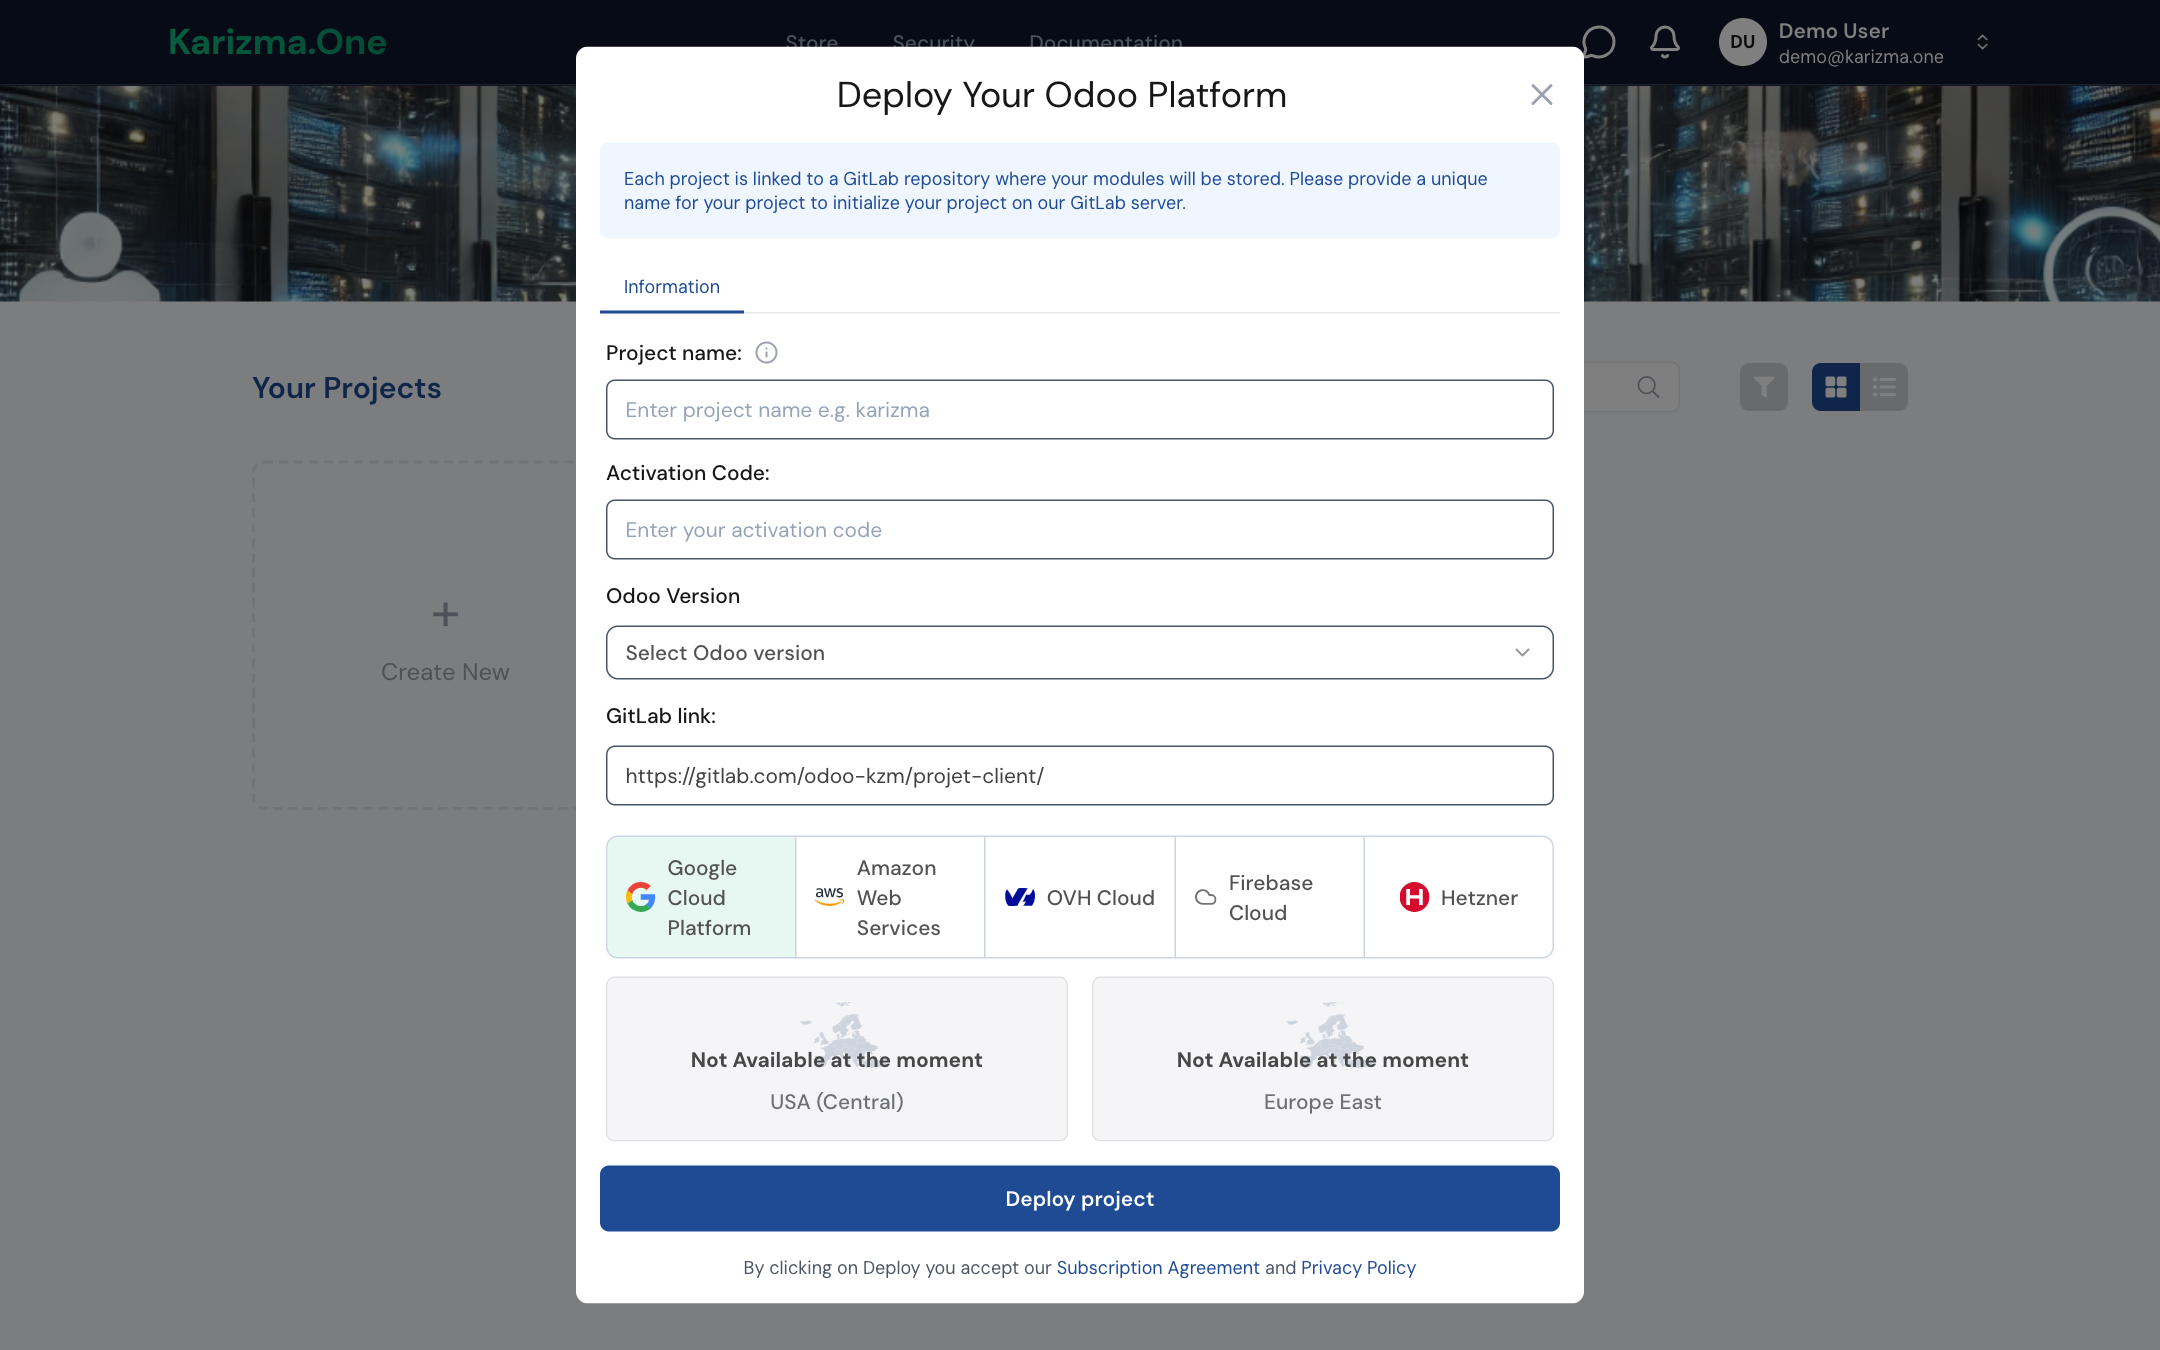
Task: Click the aws logo icon
Action: tap(829, 896)
